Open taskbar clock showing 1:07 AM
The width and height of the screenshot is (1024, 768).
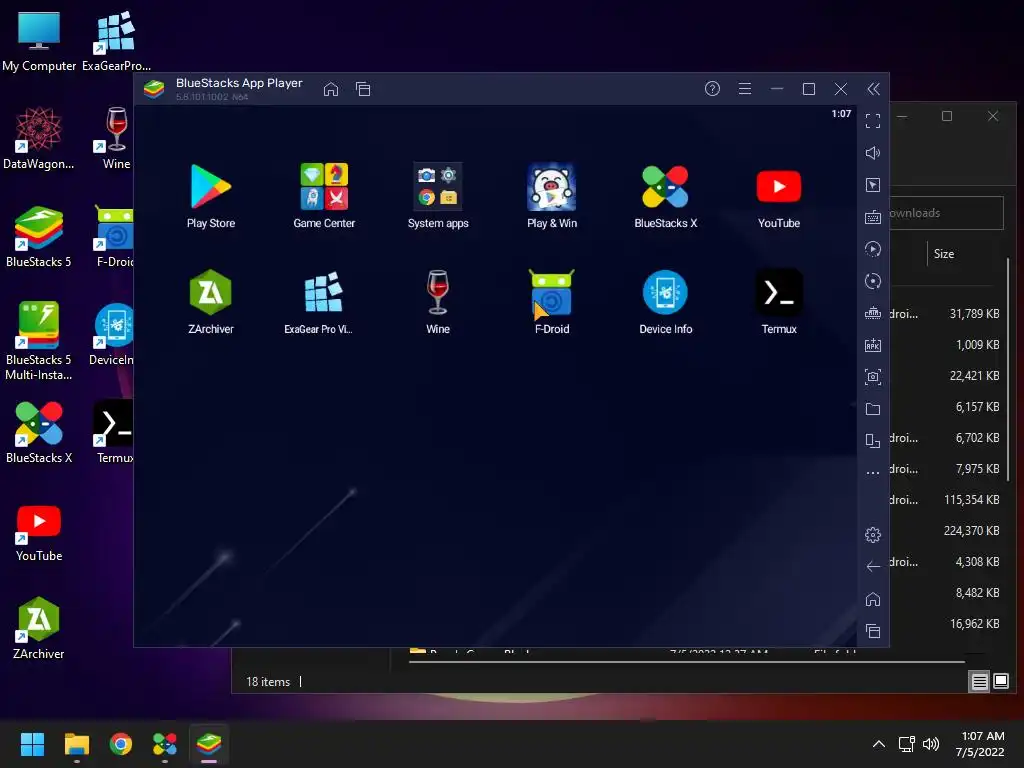pos(981,744)
